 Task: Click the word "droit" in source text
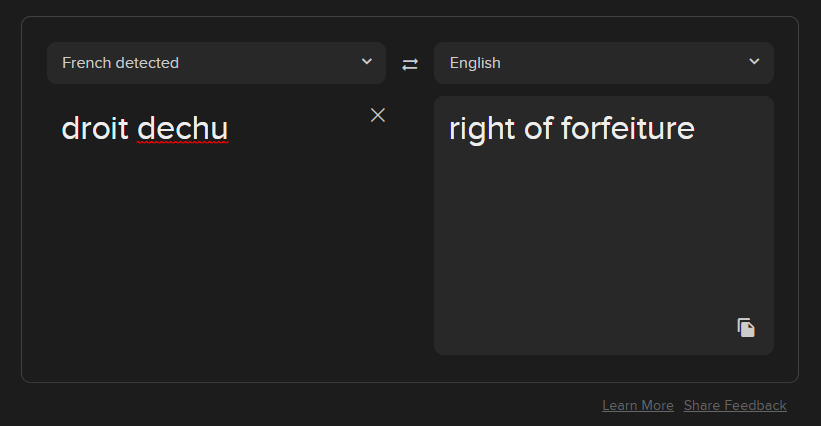tap(94, 129)
